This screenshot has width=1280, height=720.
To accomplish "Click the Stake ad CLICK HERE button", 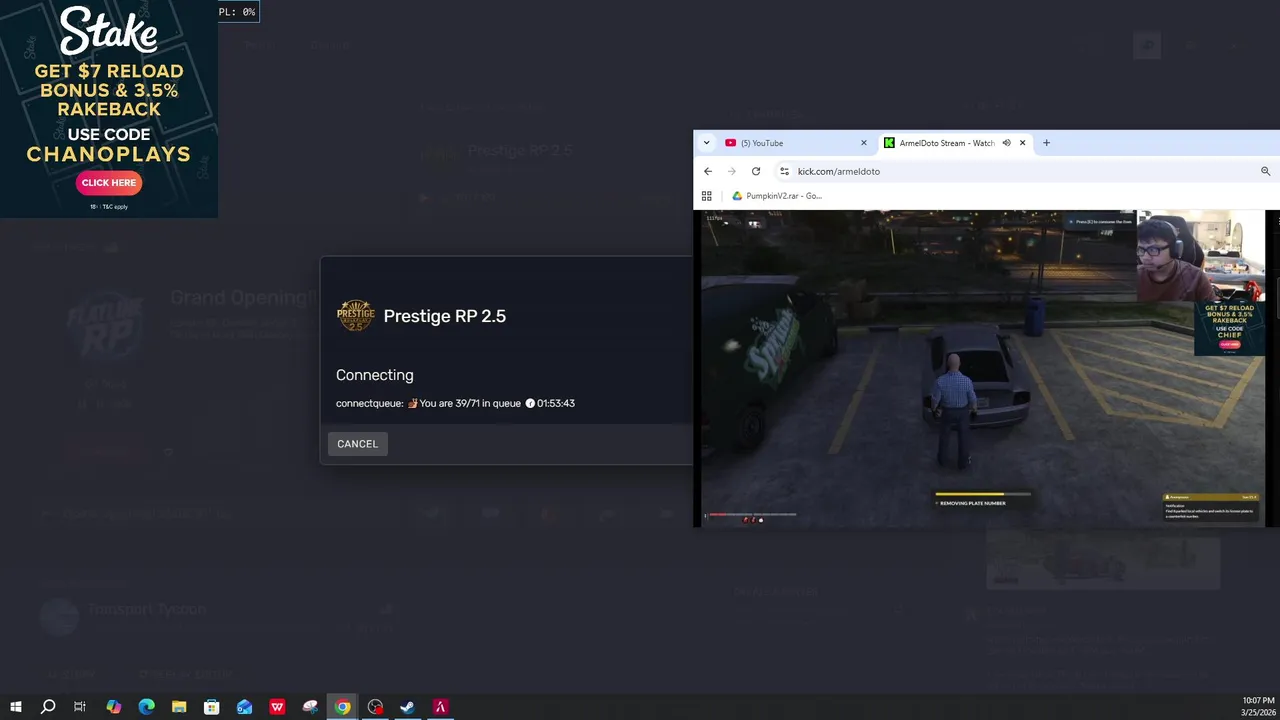I will [x=109, y=183].
